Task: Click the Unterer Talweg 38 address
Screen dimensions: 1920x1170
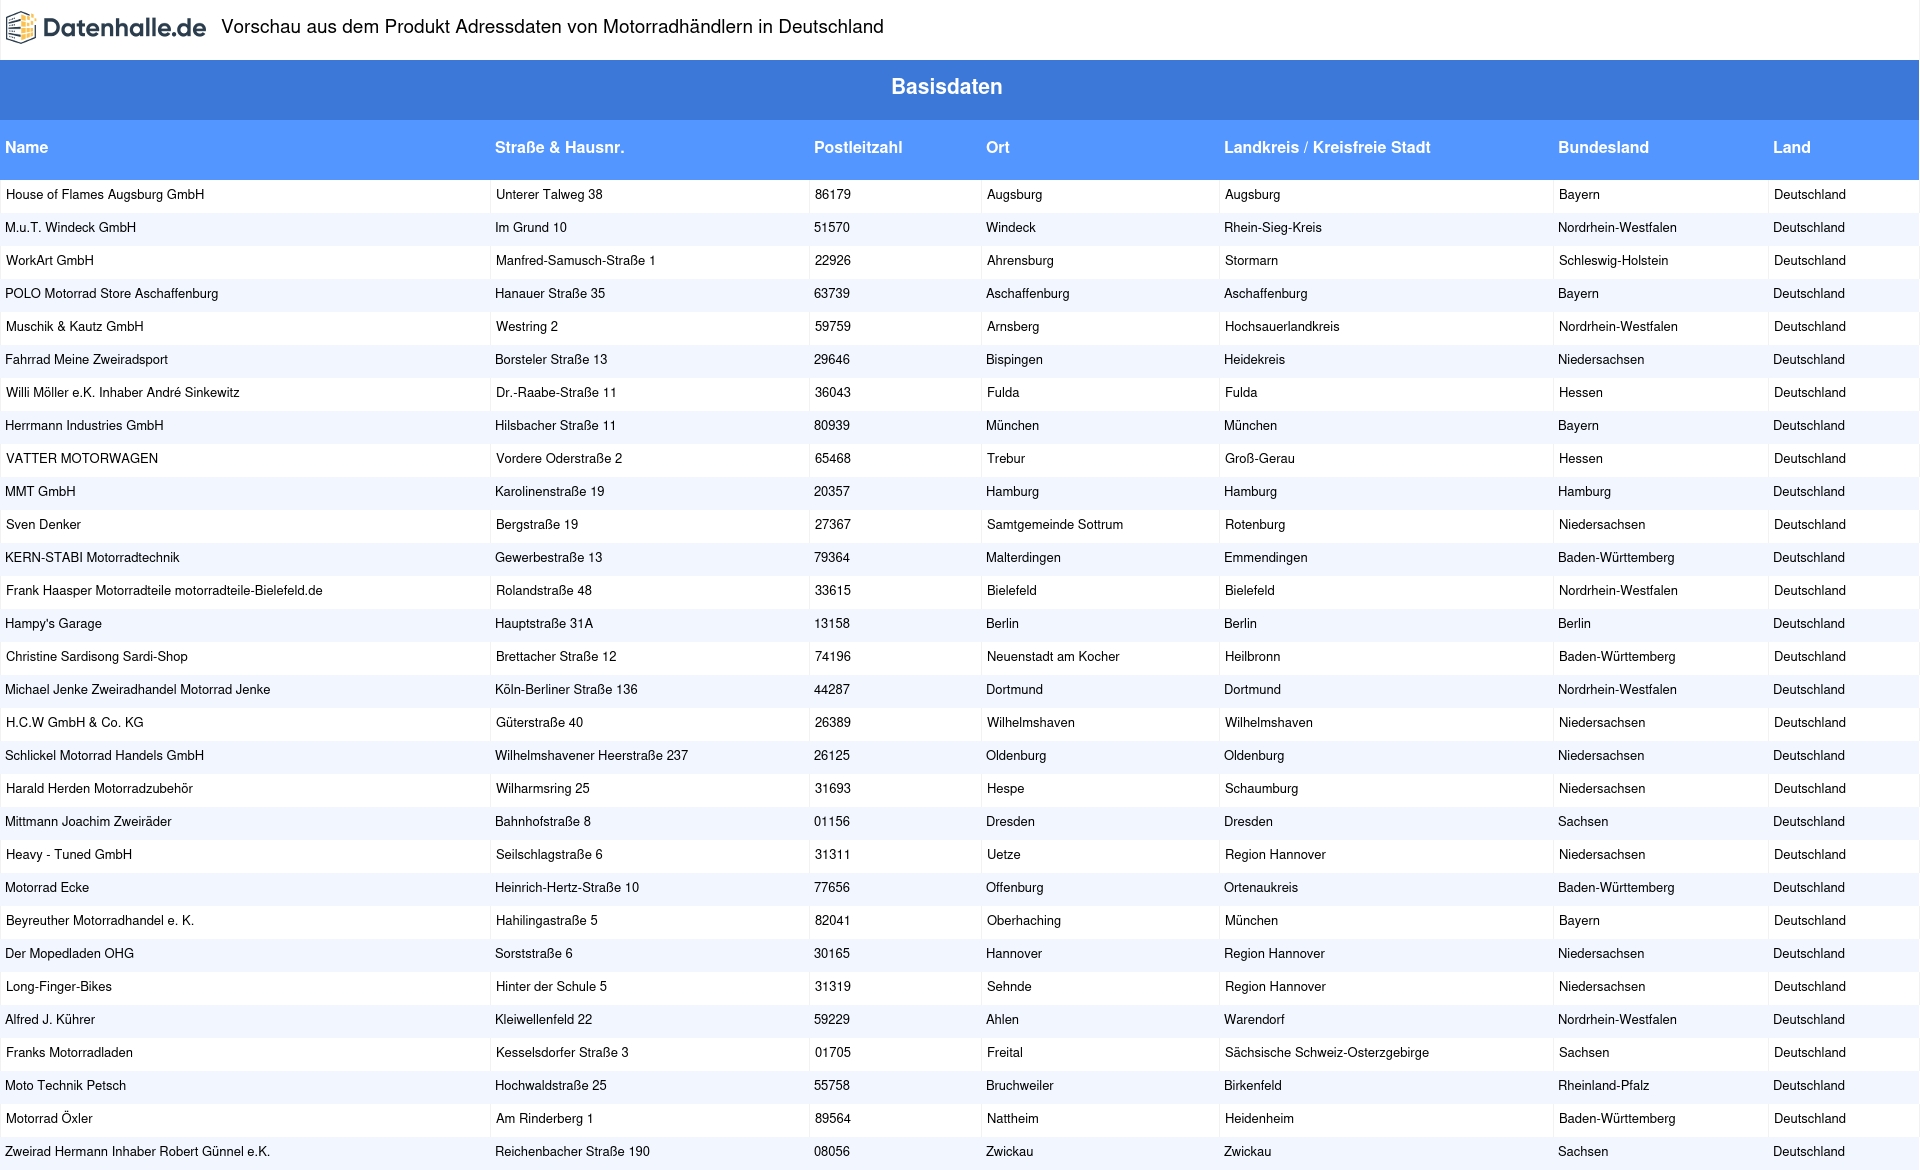Action: (x=549, y=195)
